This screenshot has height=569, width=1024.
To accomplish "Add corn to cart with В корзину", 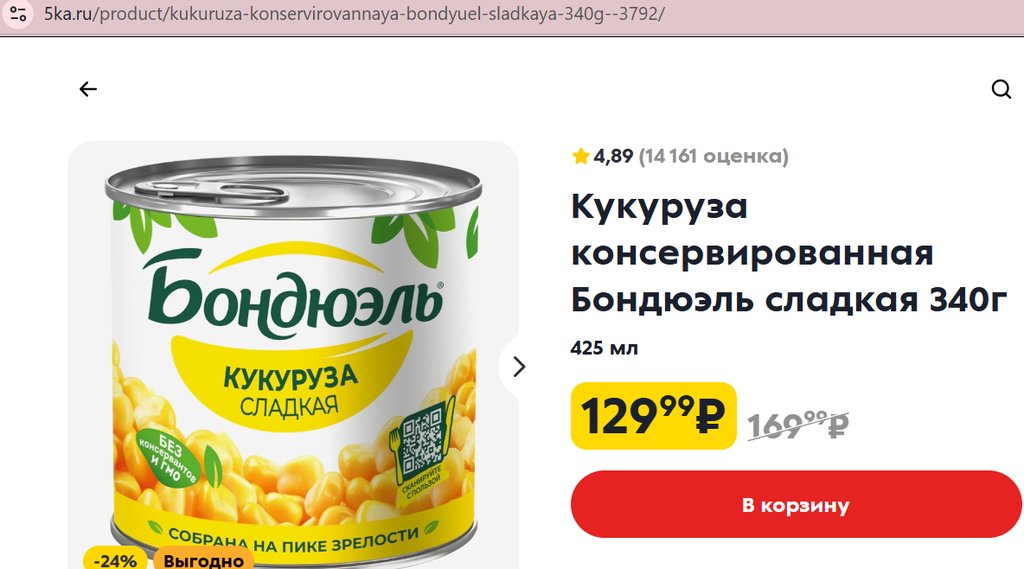I will [796, 504].
